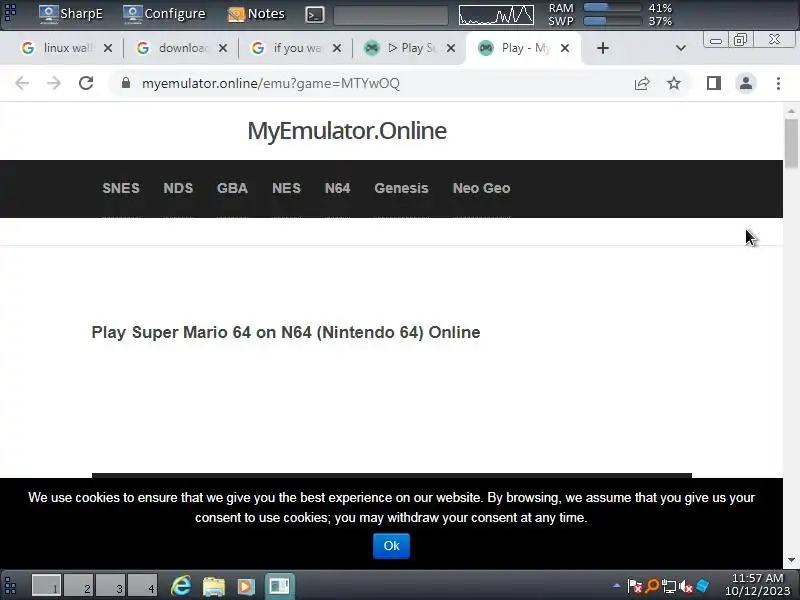Launch the terminal icon in top bar
The height and width of the screenshot is (600, 800).
pyautogui.click(x=315, y=15)
